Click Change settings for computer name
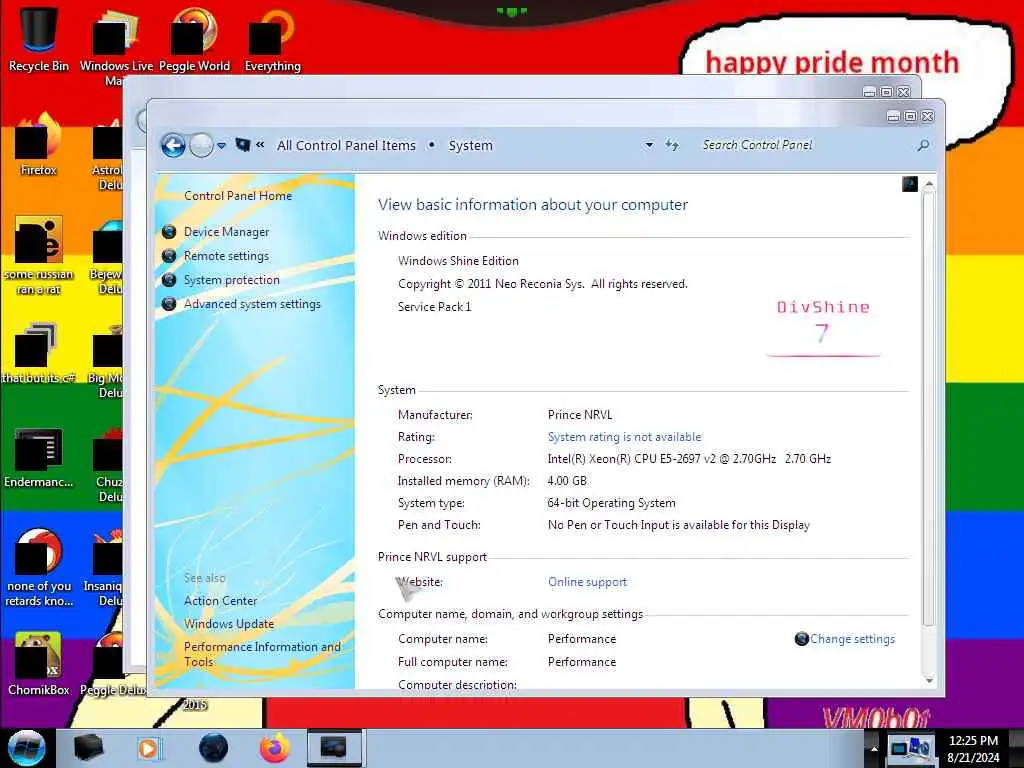The height and width of the screenshot is (768, 1024). pos(852,639)
